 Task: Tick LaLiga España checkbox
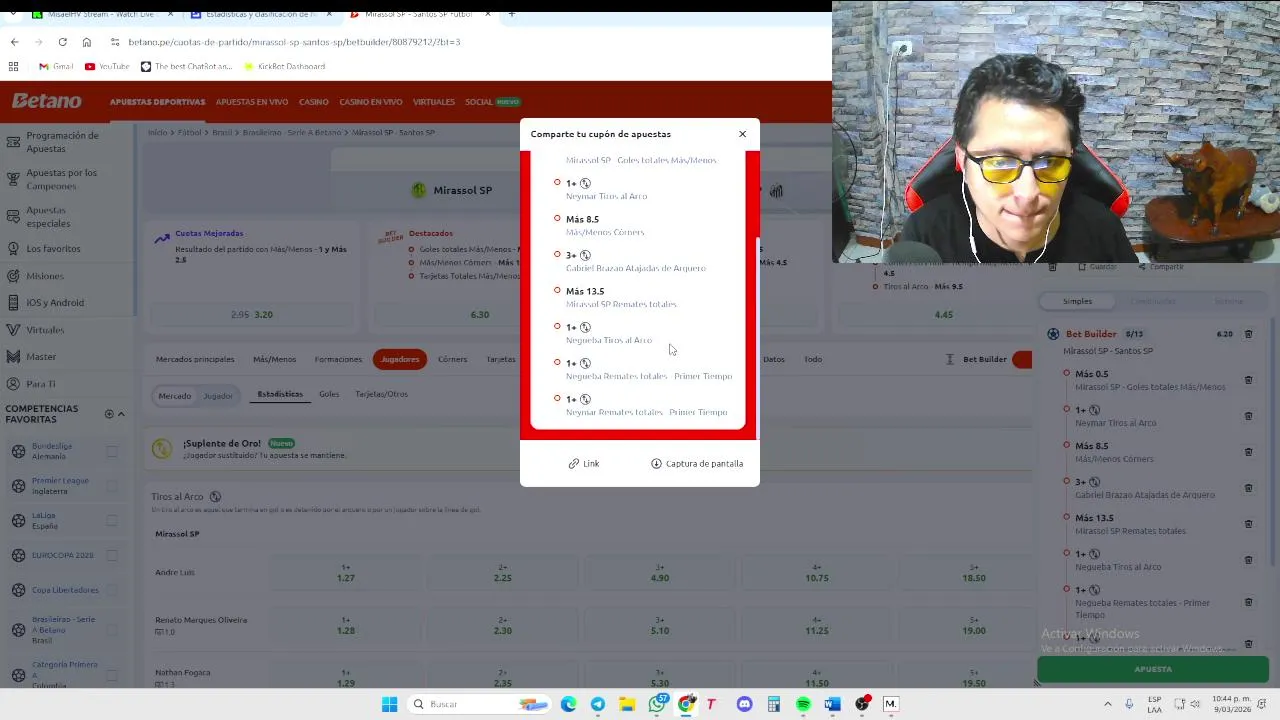(x=112, y=521)
